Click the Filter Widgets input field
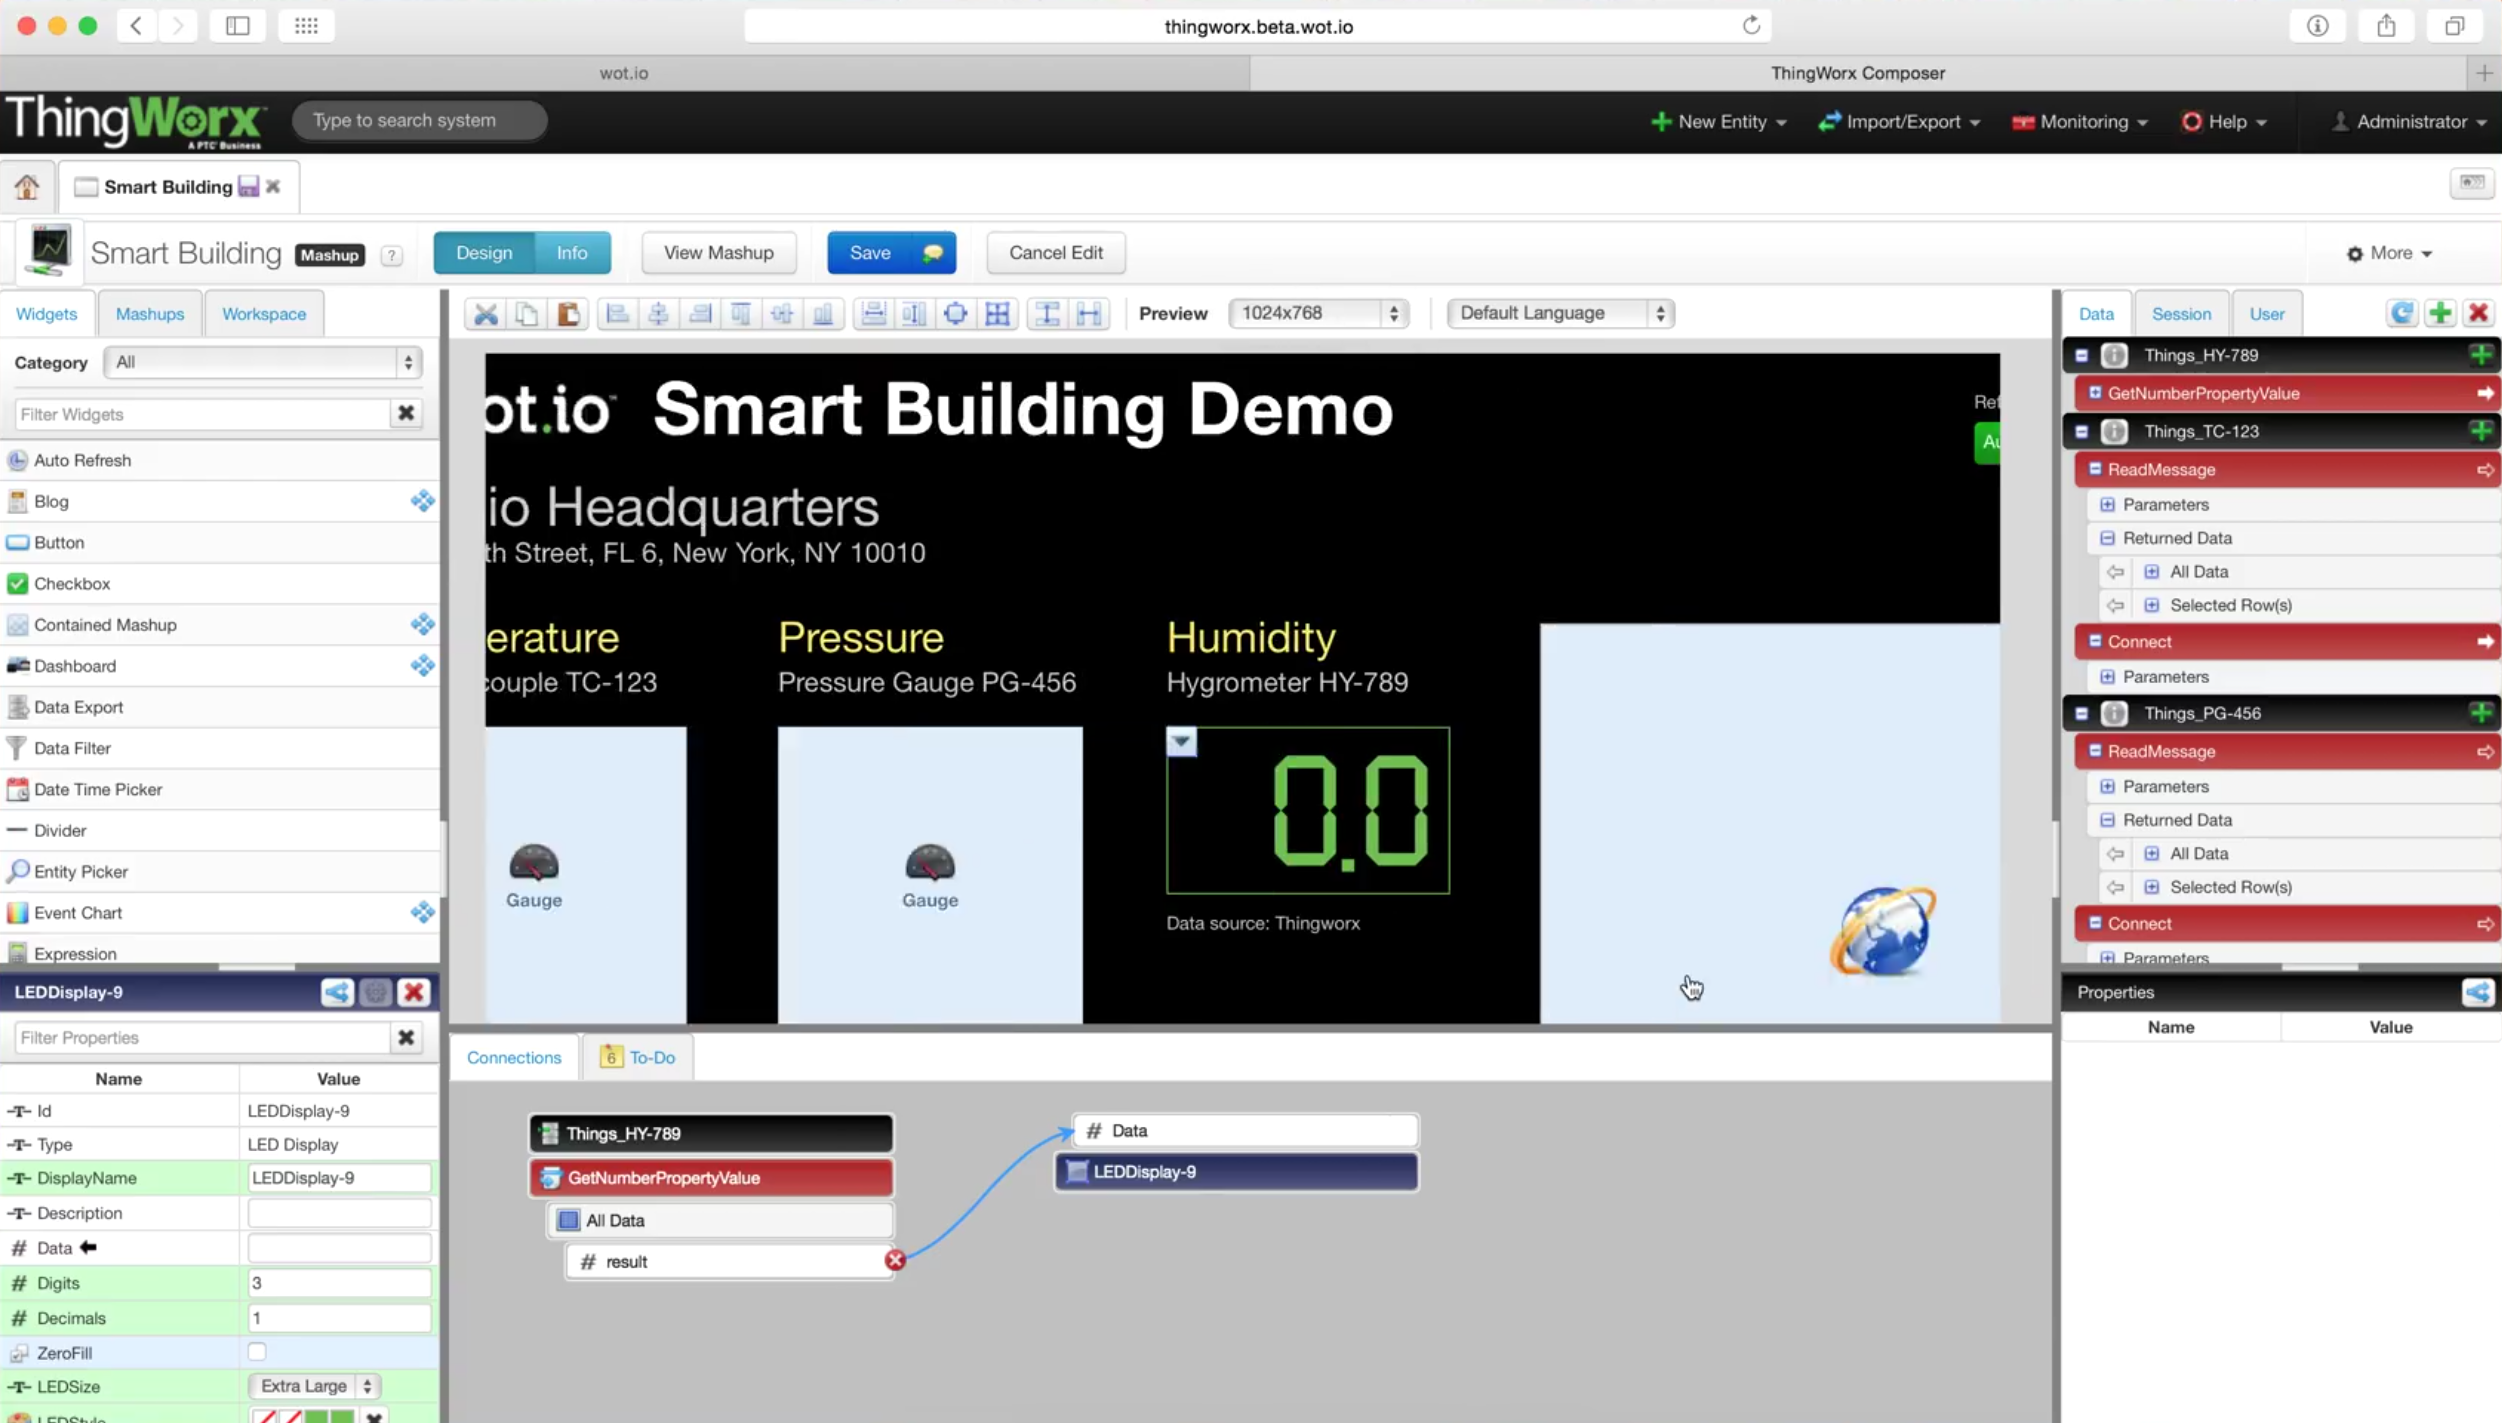Image resolution: width=2502 pixels, height=1423 pixels. pos(201,413)
